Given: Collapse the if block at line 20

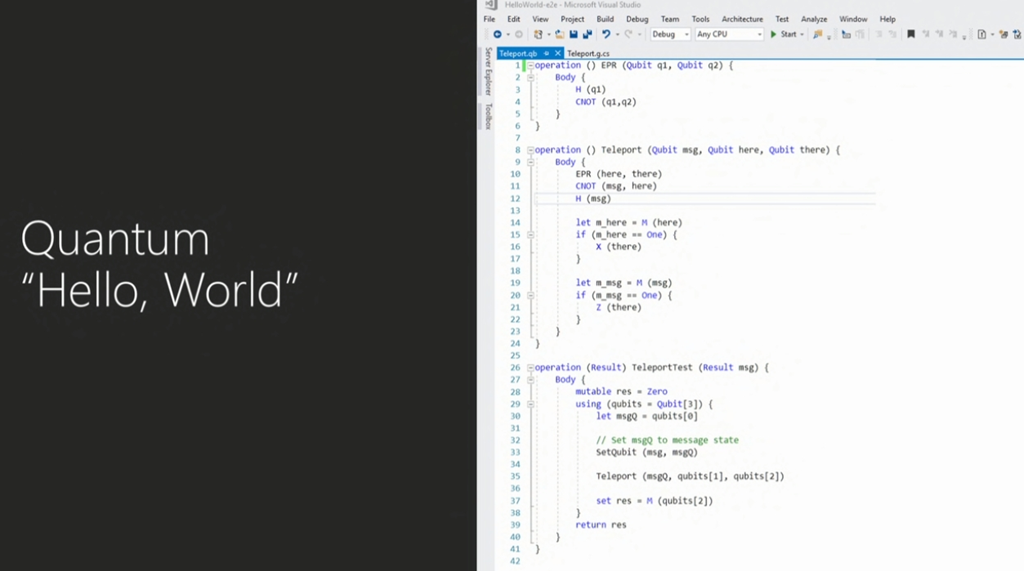Looking at the screenshot, I should 530,295.
